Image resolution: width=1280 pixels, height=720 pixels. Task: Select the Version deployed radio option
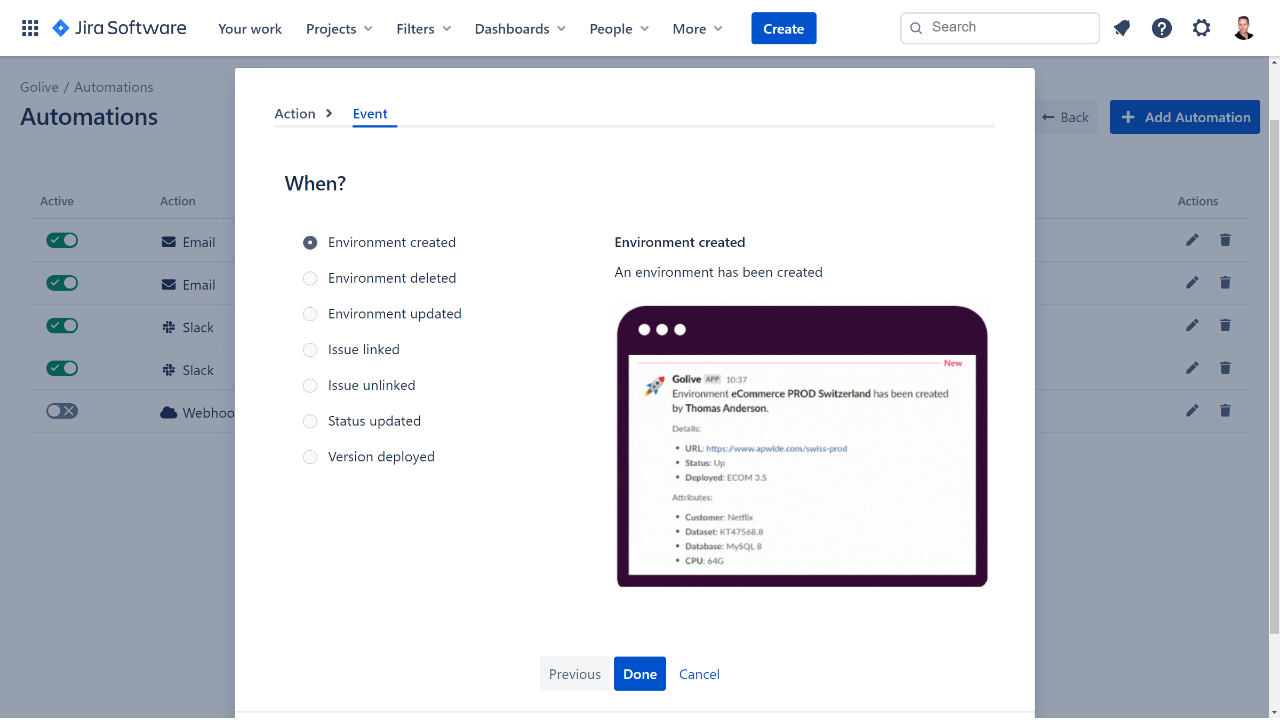coord(310,457)
